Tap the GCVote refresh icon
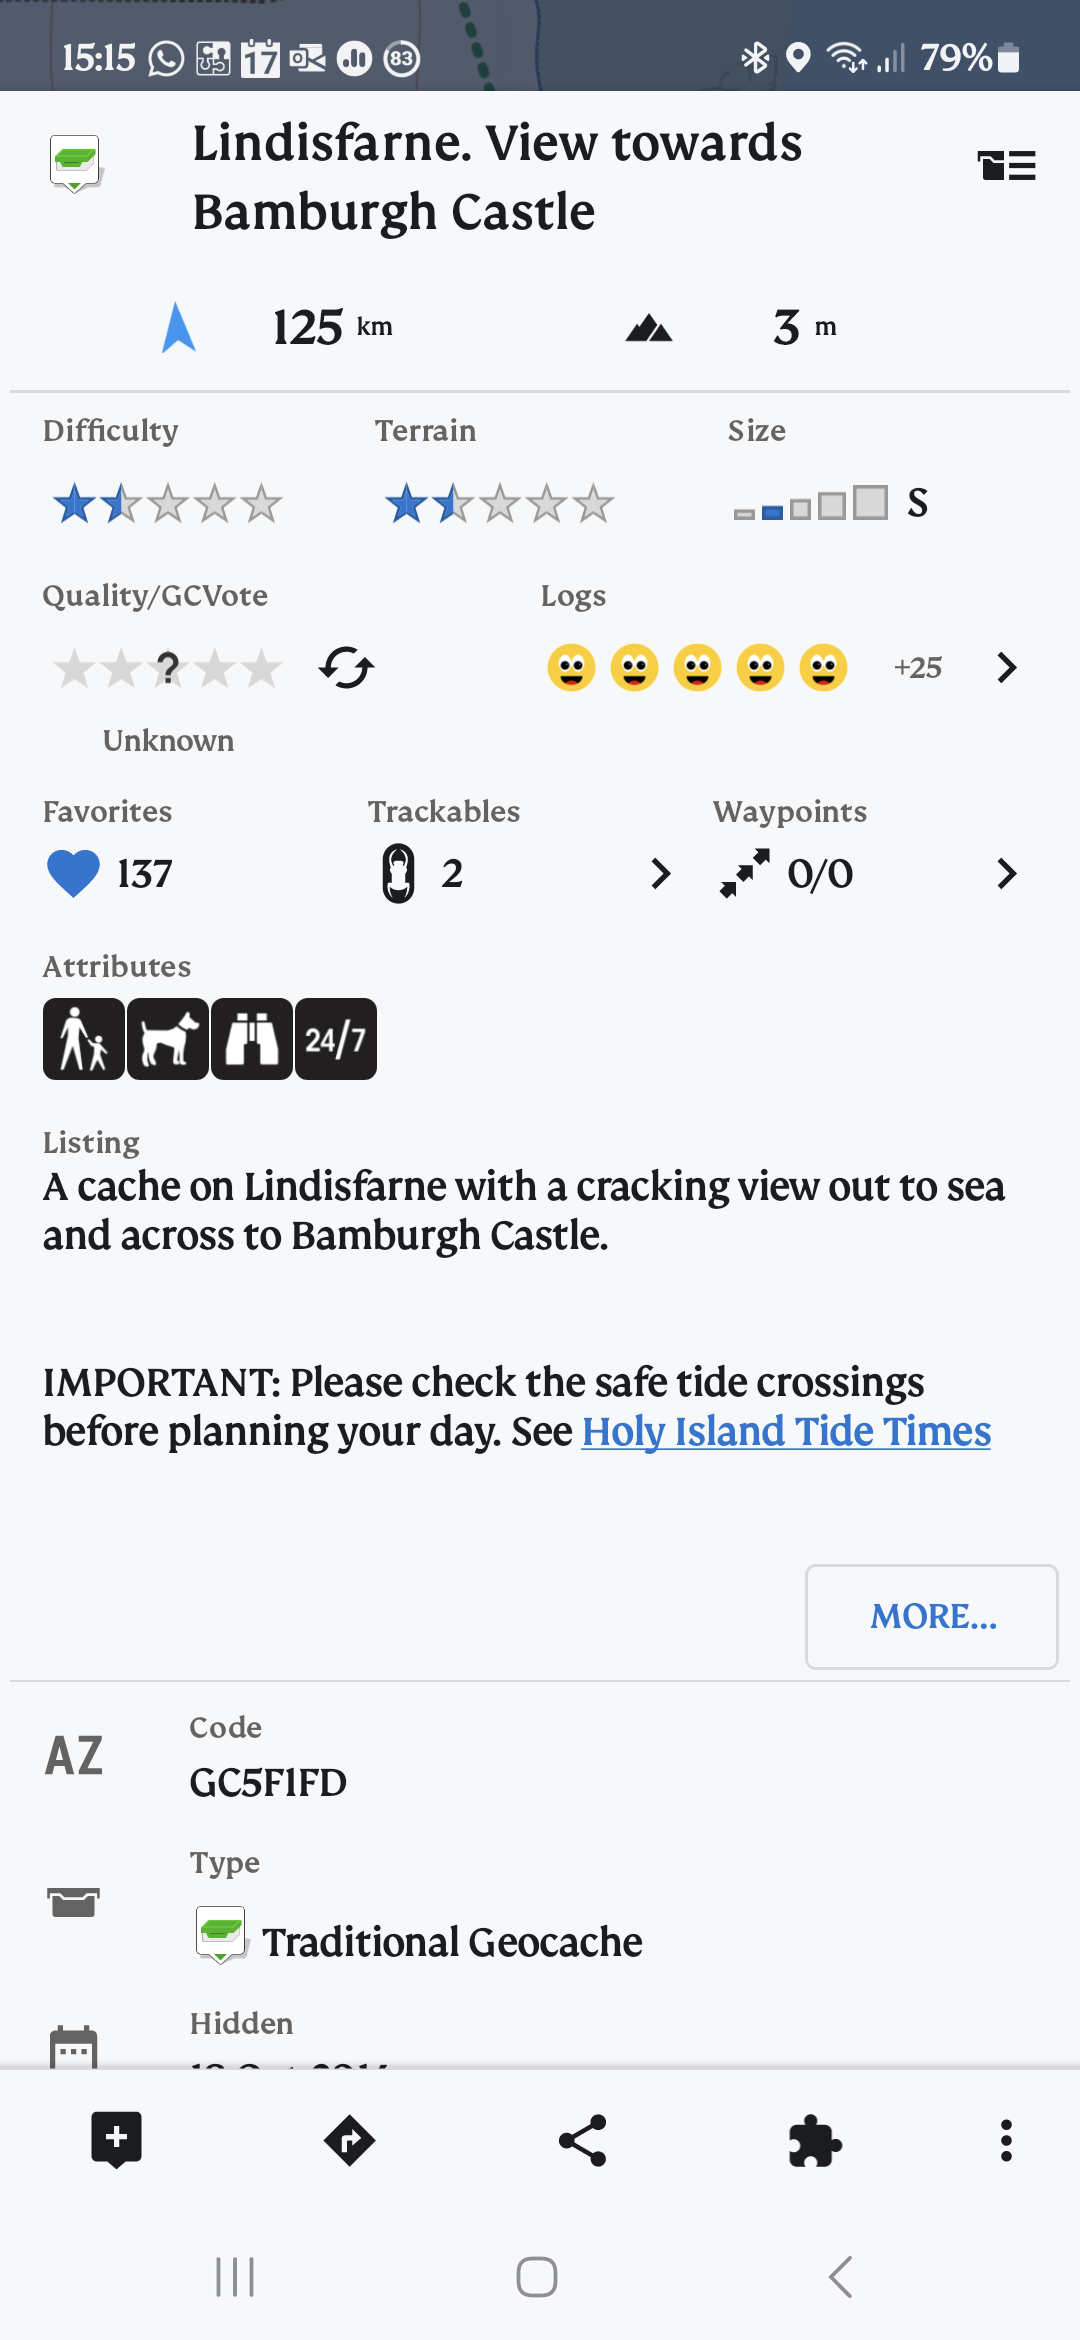The width and height of the screenshot is (1080, 2340). 346,668
